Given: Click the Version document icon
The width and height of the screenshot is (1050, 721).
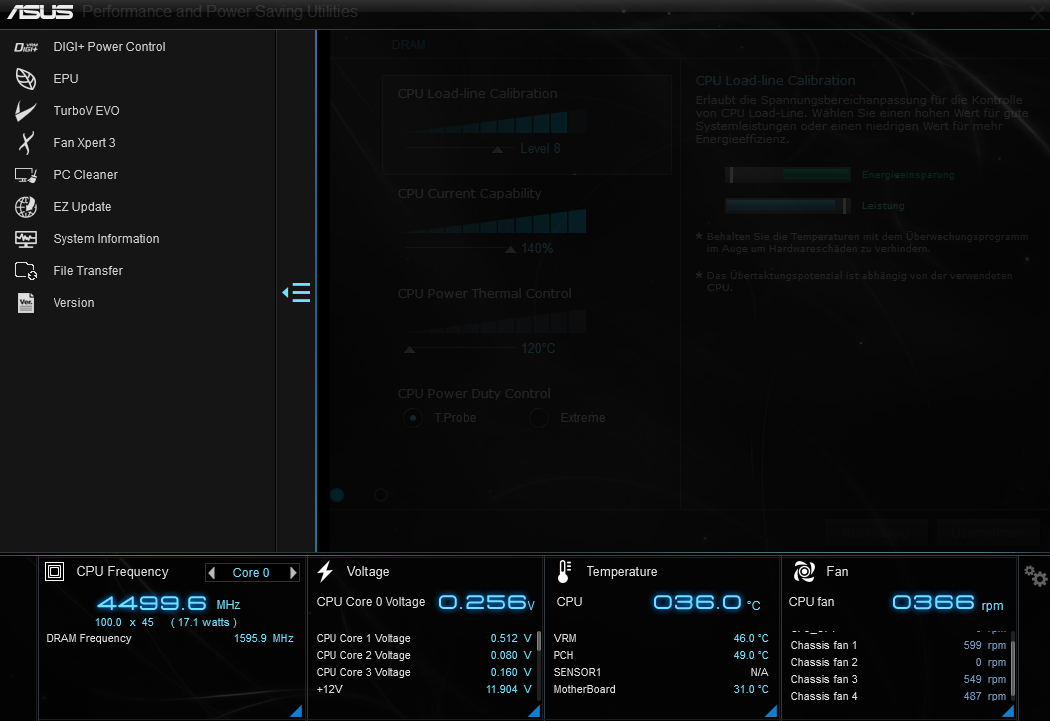Looking at the screenshot, I should [26, 303].
